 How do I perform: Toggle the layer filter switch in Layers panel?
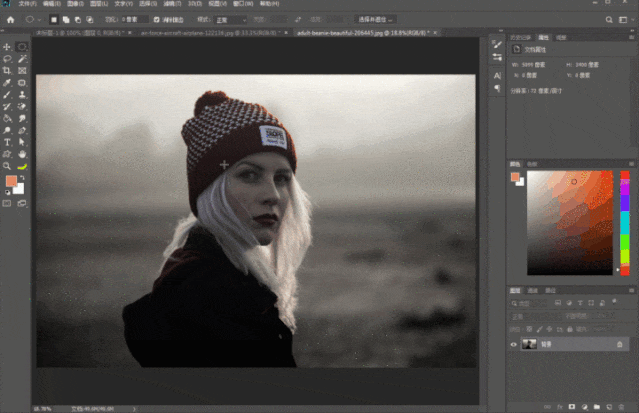pos(615,303)
